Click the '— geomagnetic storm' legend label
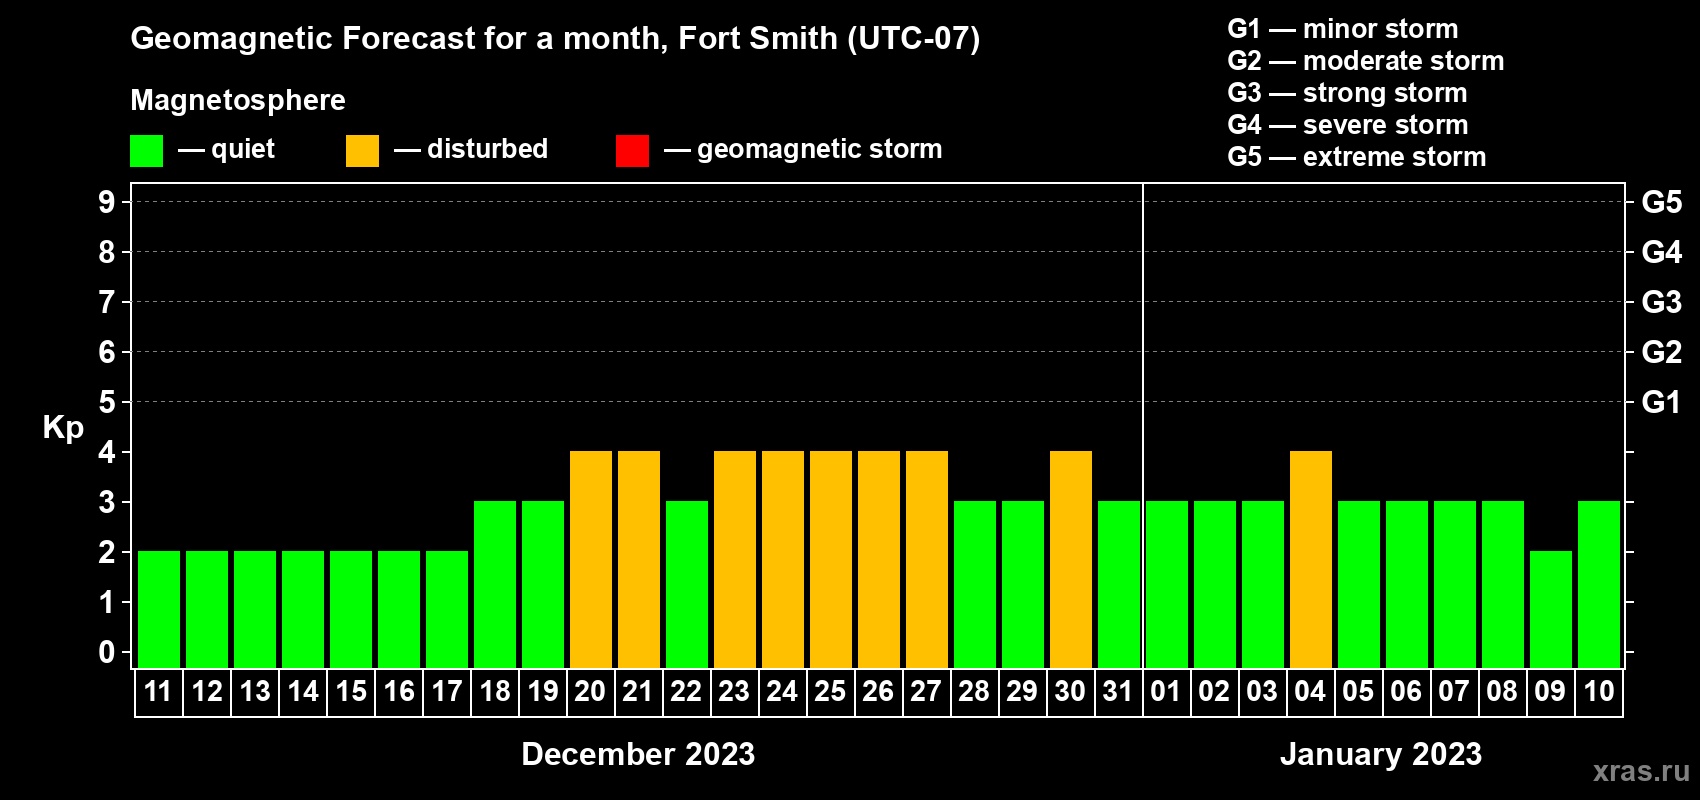The height and width of the screenshot is (800, 1700). click(803, 149)
